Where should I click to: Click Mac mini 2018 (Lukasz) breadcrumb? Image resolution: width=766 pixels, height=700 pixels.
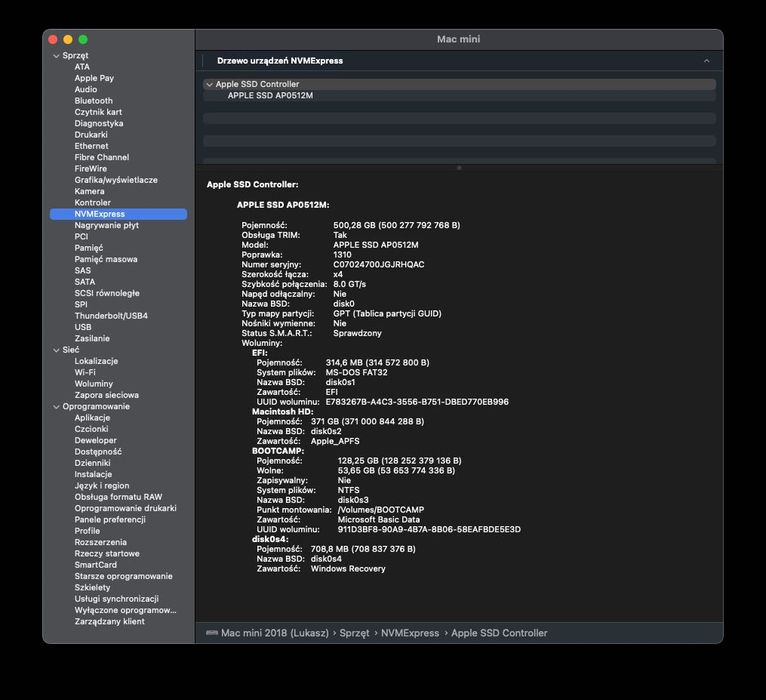click(x=275, y=633)
